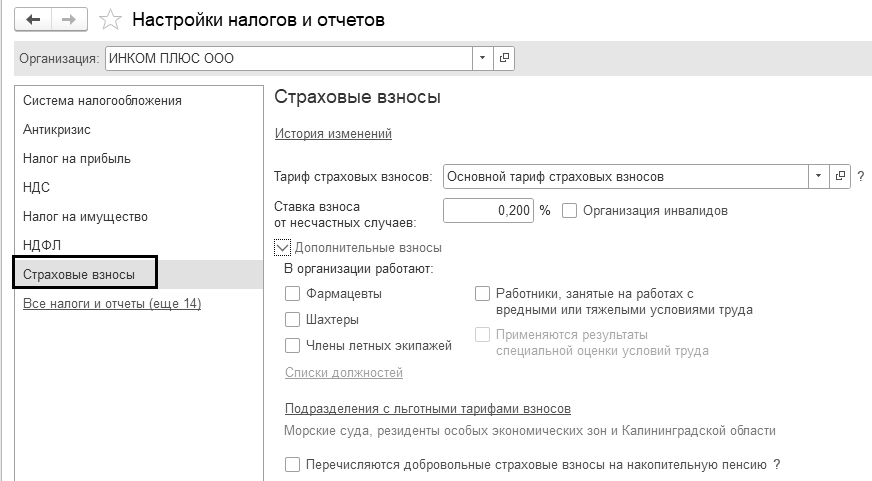Click the forward navigation arrow
Image resolution: width=872 pixels, height=481 pixels.
(x=69, y=20)
